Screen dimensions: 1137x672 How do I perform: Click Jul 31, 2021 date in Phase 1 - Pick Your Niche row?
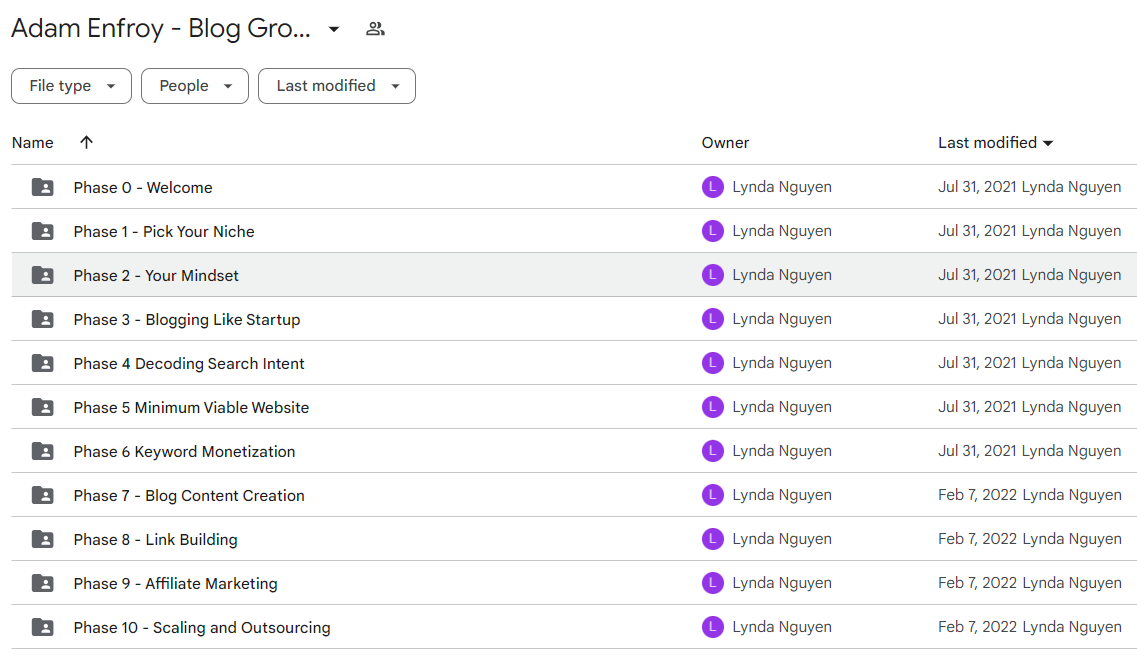pyautogui.click(x=977, y=231)
